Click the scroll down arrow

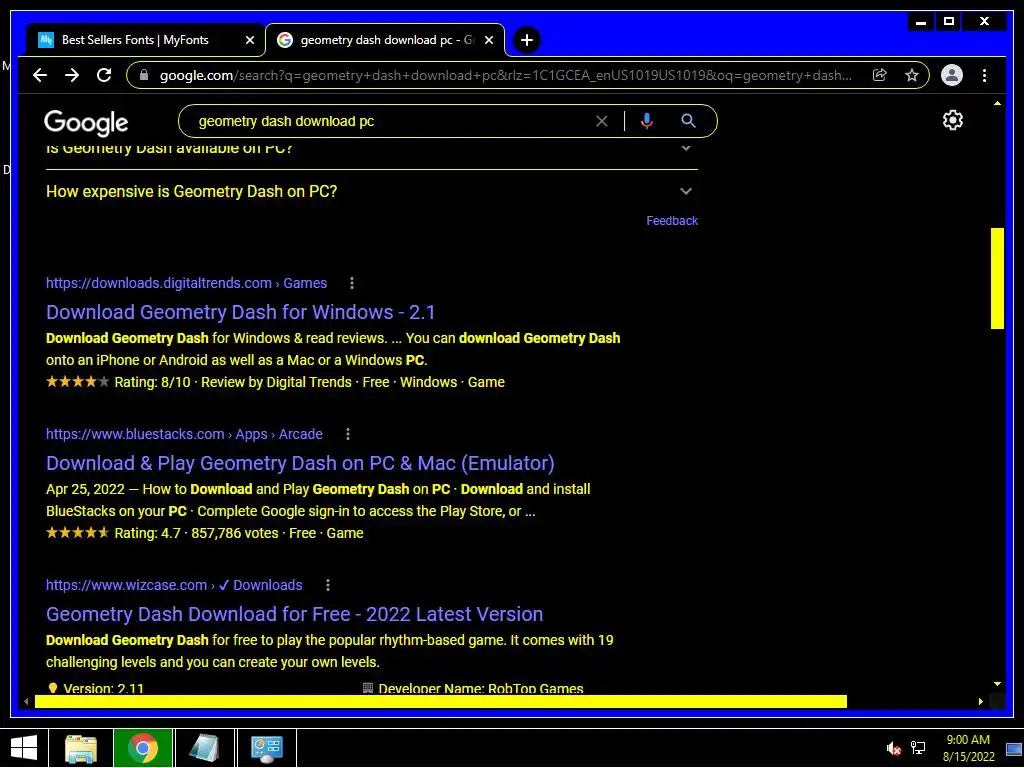[997, 684]
